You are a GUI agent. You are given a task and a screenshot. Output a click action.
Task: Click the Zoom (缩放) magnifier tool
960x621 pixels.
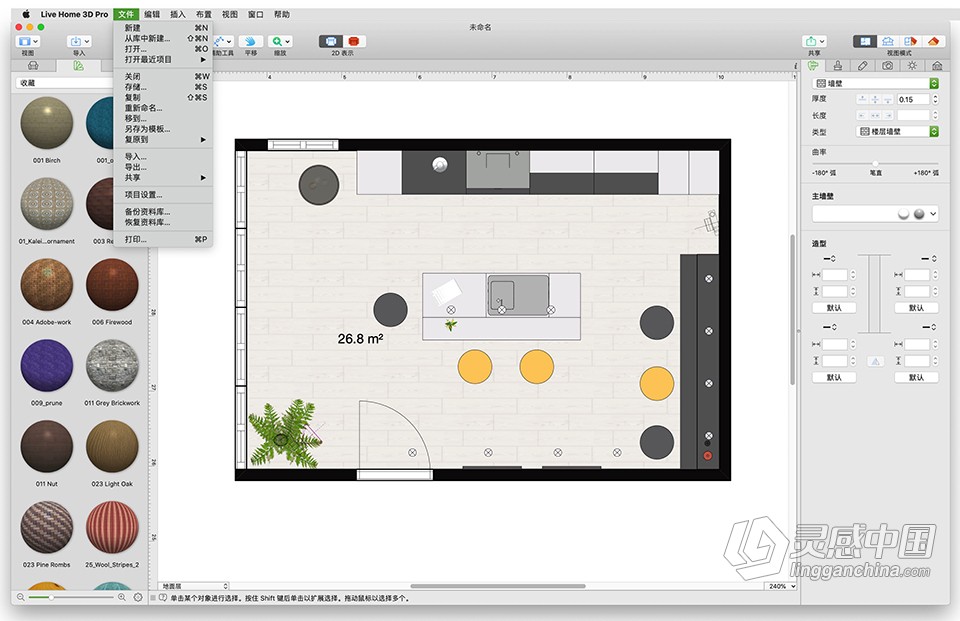(280, 41)
